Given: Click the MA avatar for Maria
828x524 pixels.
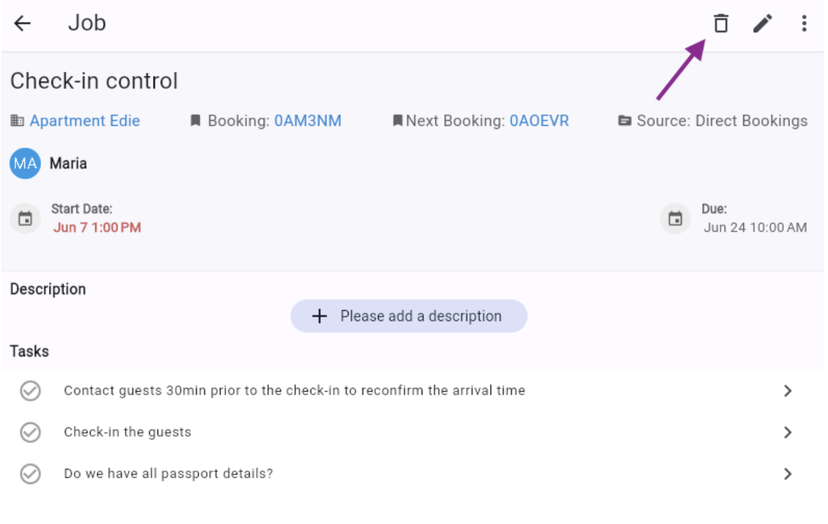Looking at the screenshot, I should 25,163.
